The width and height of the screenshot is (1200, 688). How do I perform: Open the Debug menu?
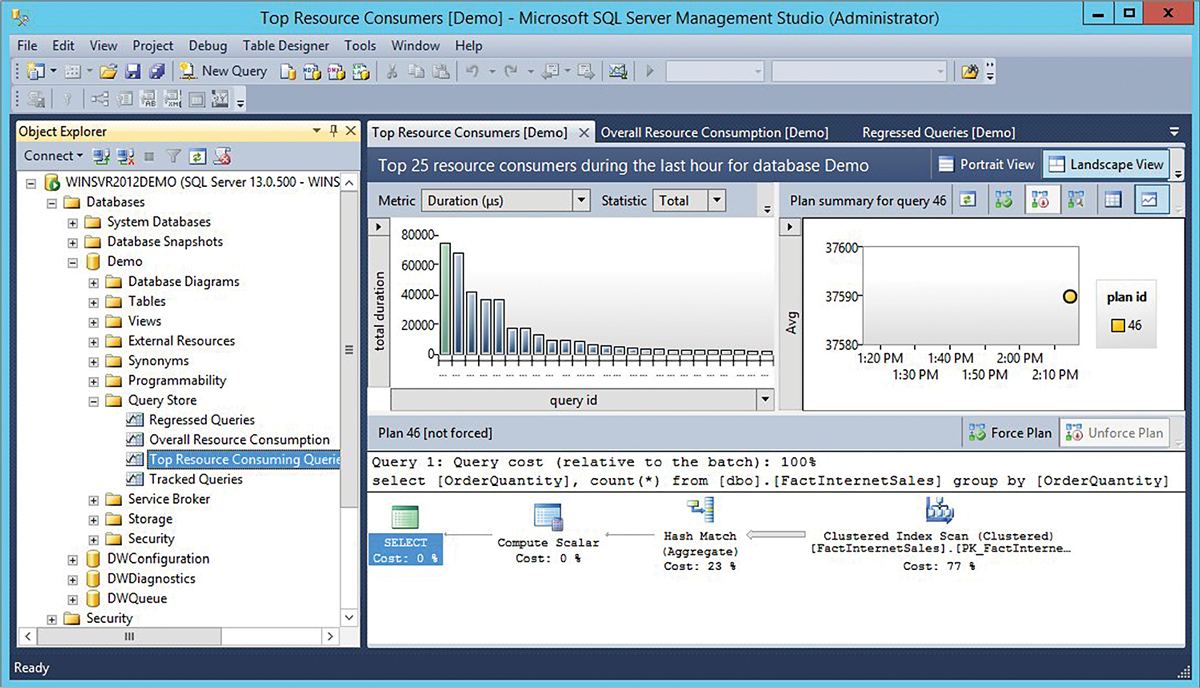coord(207,45)
